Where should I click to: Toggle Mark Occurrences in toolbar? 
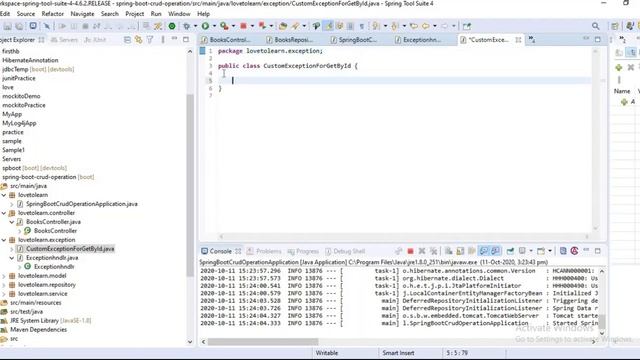329,26
